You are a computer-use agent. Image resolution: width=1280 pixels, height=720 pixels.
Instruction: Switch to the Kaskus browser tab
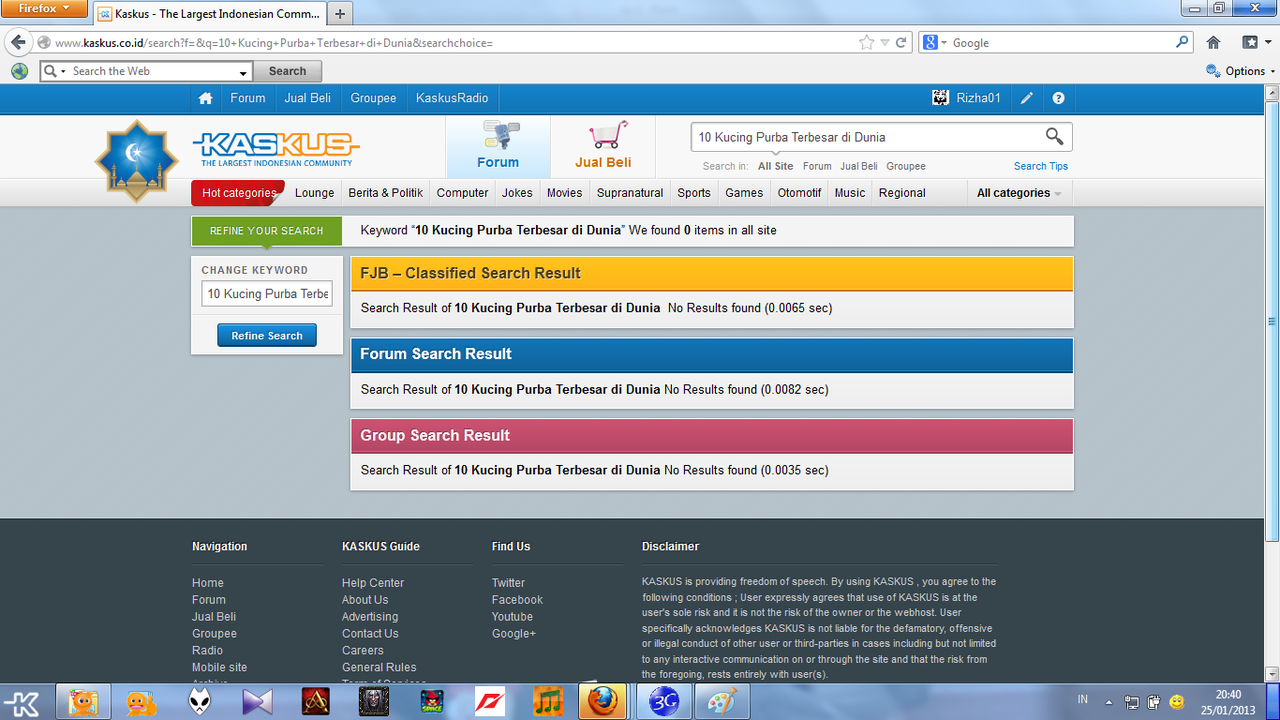(210, 14)
